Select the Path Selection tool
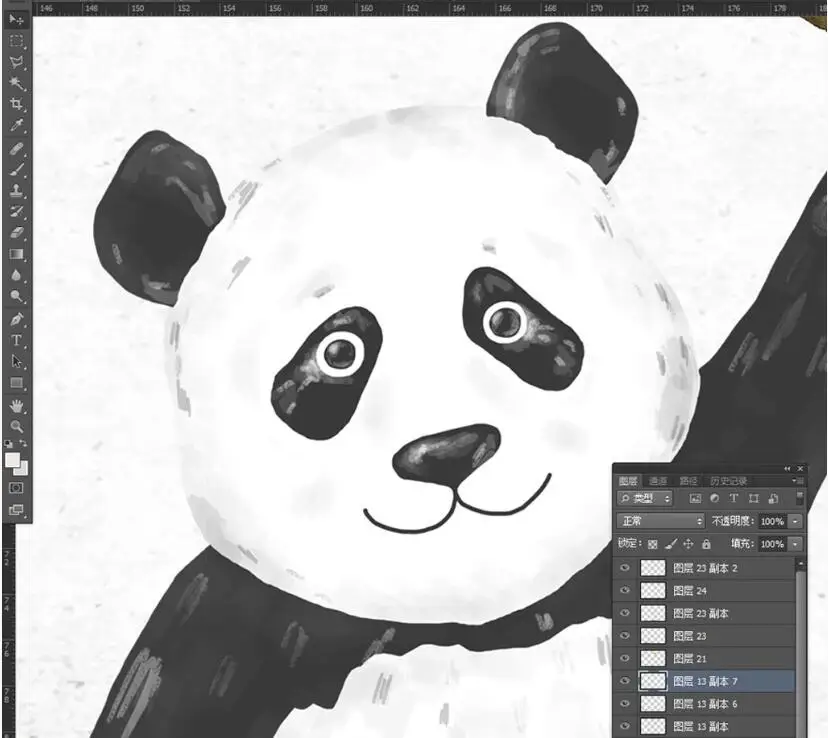The width and height of the screenshot is (828, 738). point(16,362)
